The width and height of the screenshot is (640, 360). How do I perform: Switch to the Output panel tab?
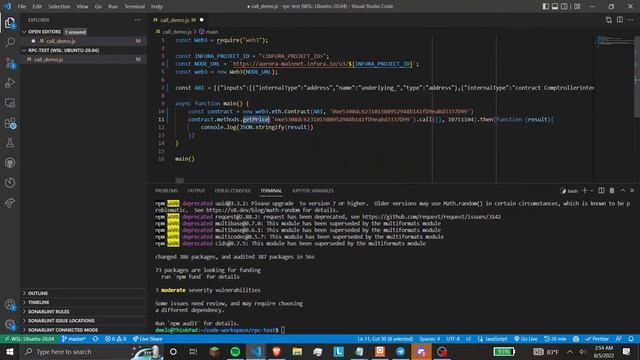(196, 191)
